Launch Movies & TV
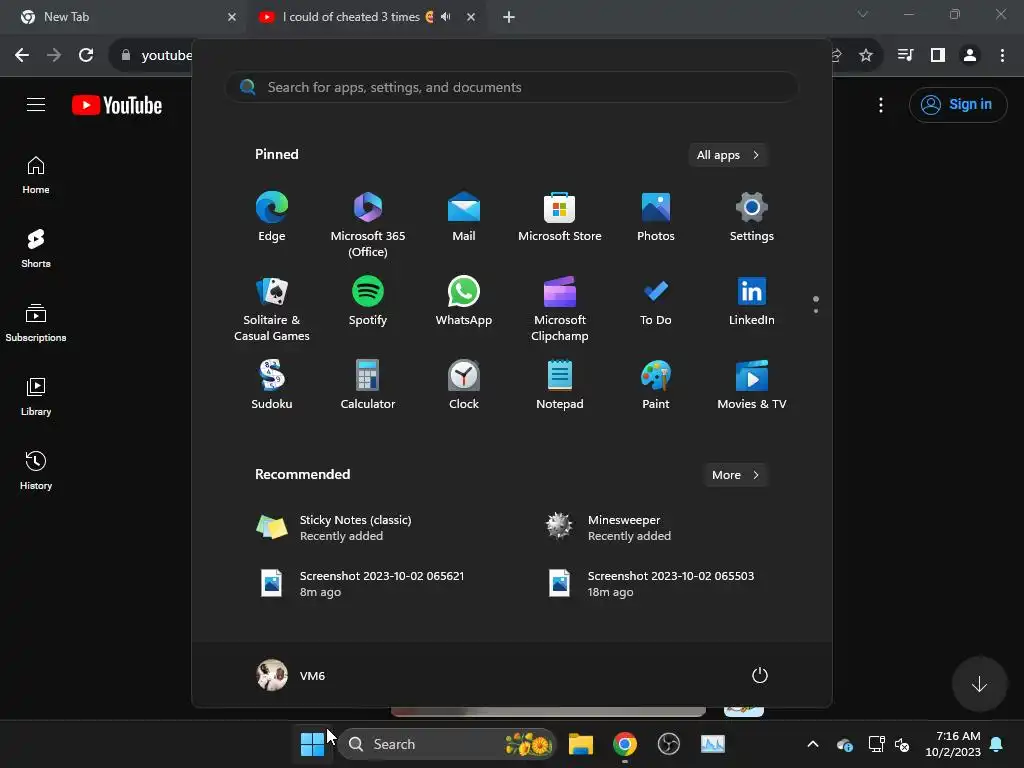Screen dimensions: 1024x768 [x=752, y=385]
